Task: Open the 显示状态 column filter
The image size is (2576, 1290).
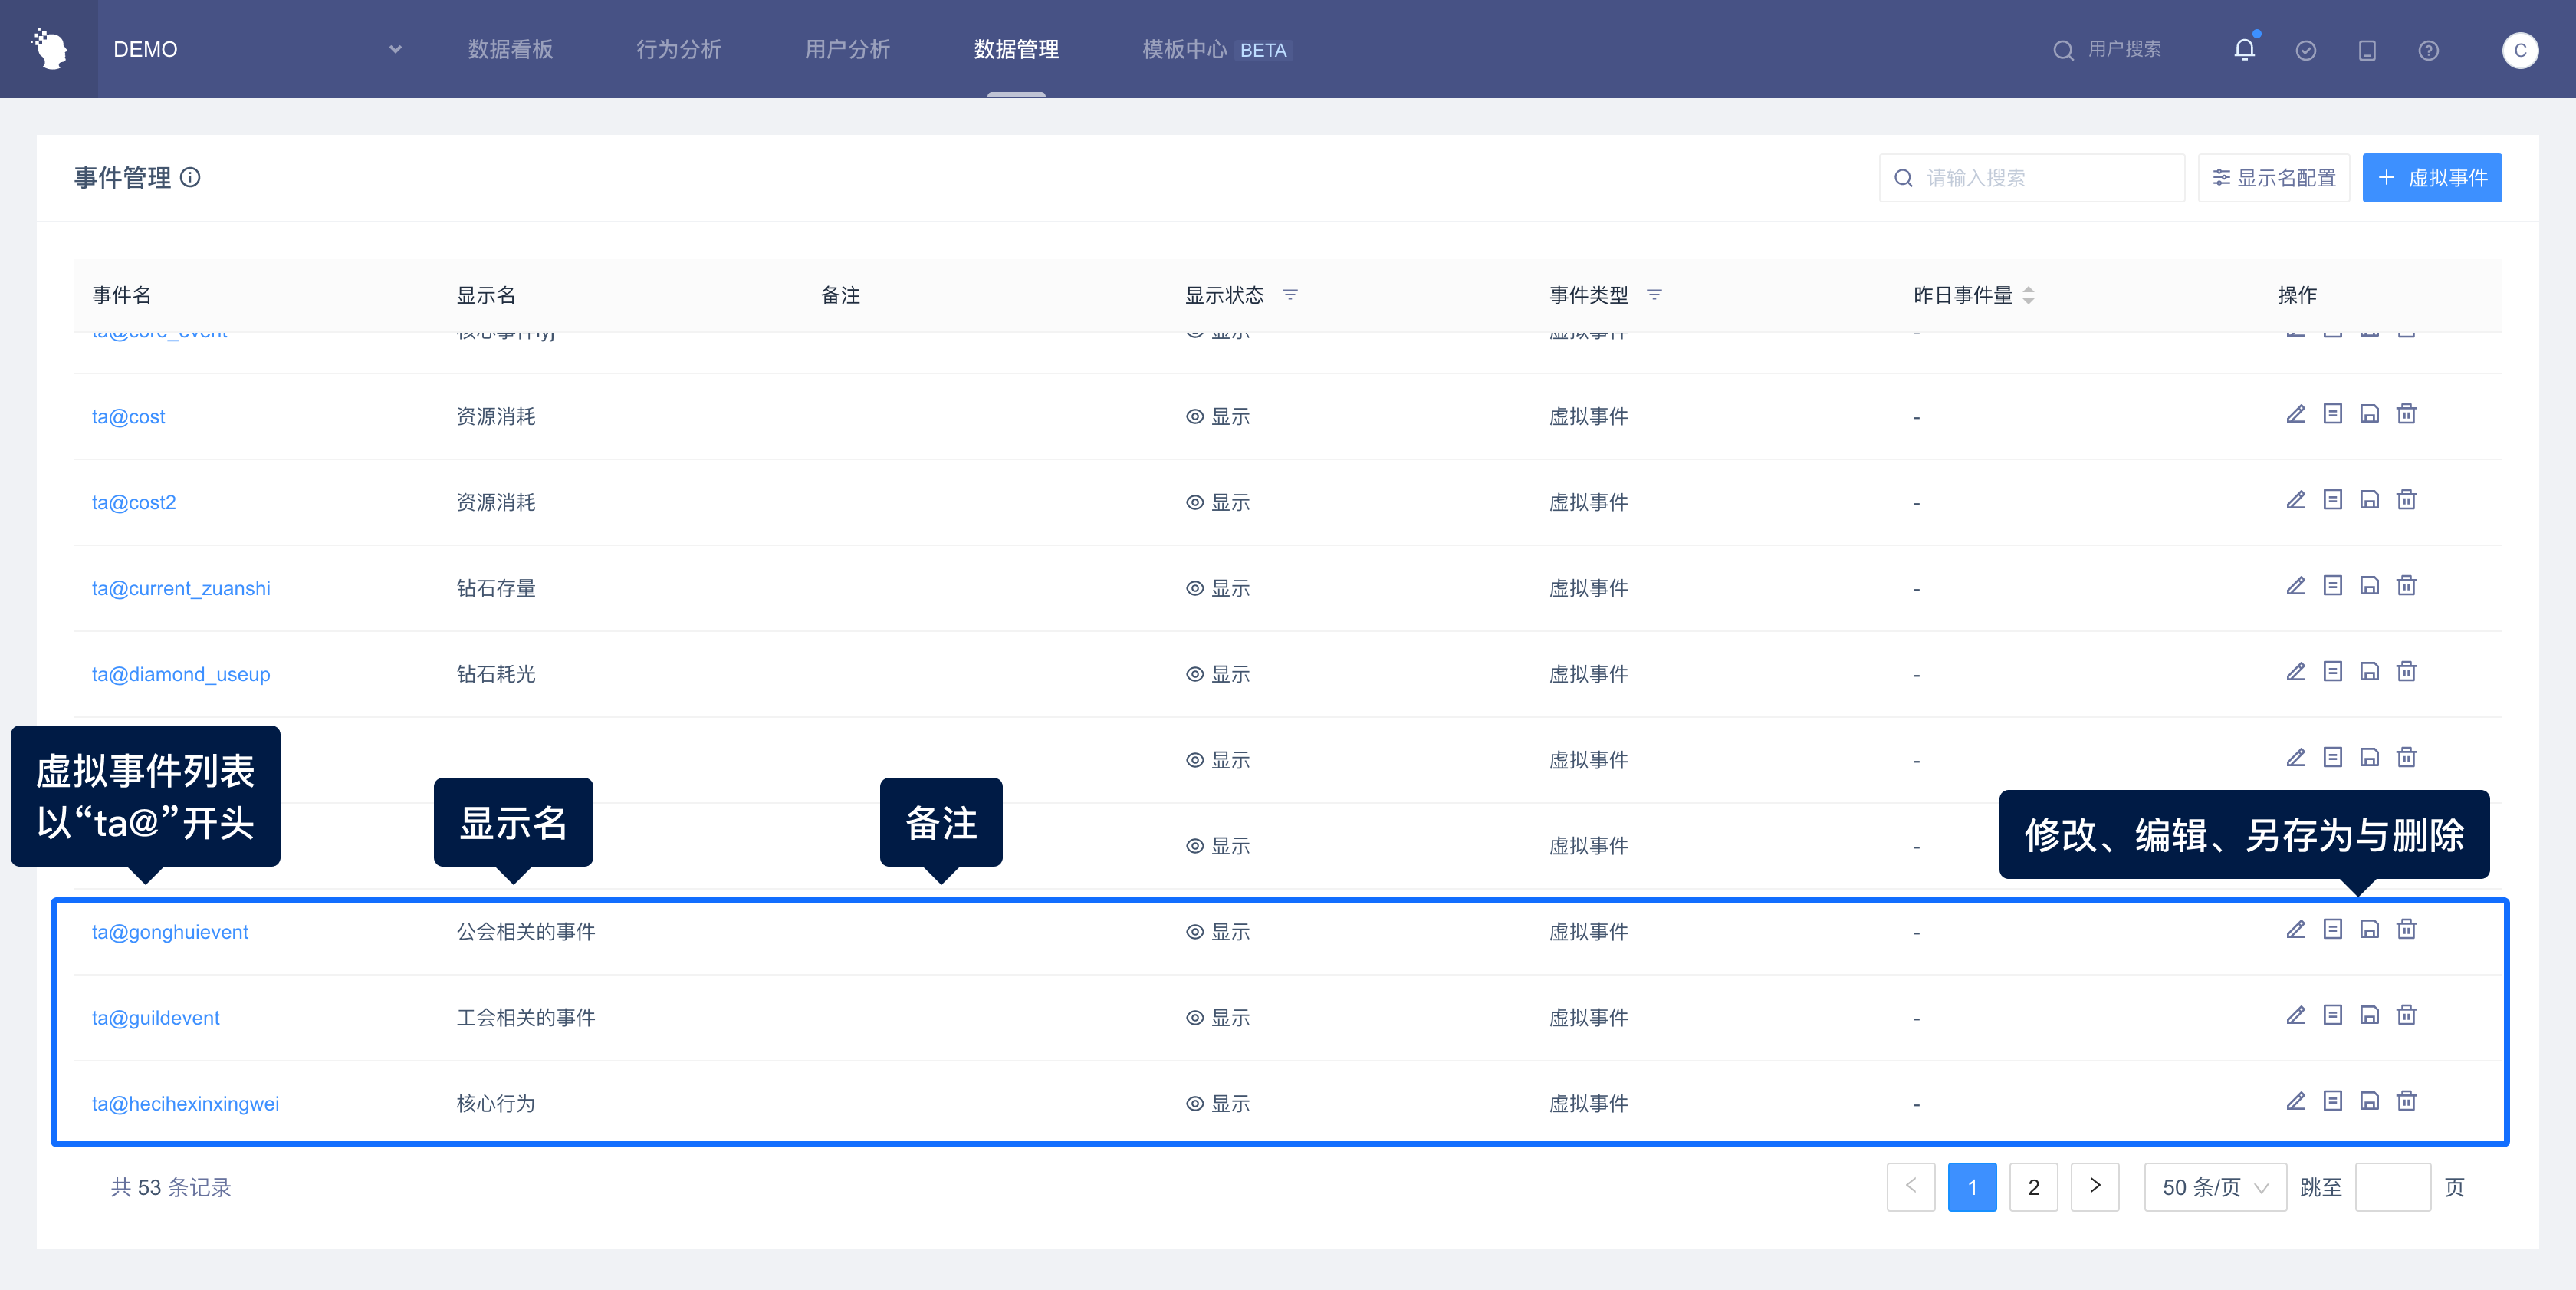Action: pos(1290,295)
